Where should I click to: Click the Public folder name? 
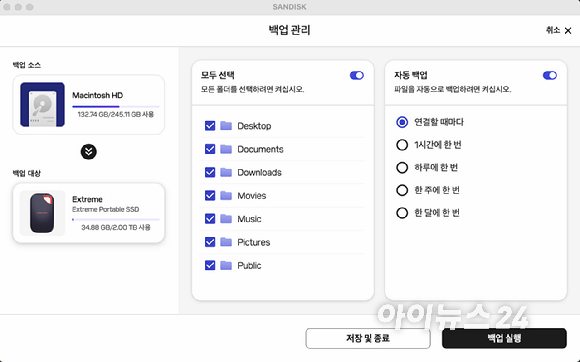[x=249, y=266]
